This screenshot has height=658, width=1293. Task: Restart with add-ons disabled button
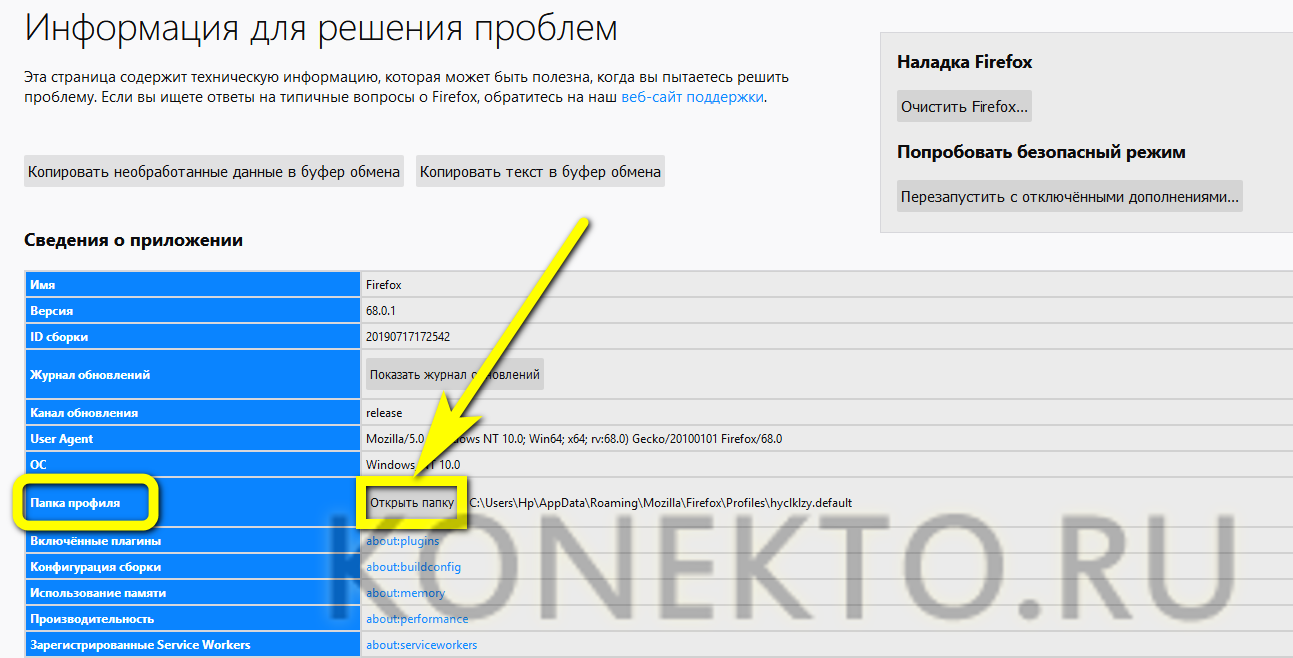click(x=1070, y=196)
